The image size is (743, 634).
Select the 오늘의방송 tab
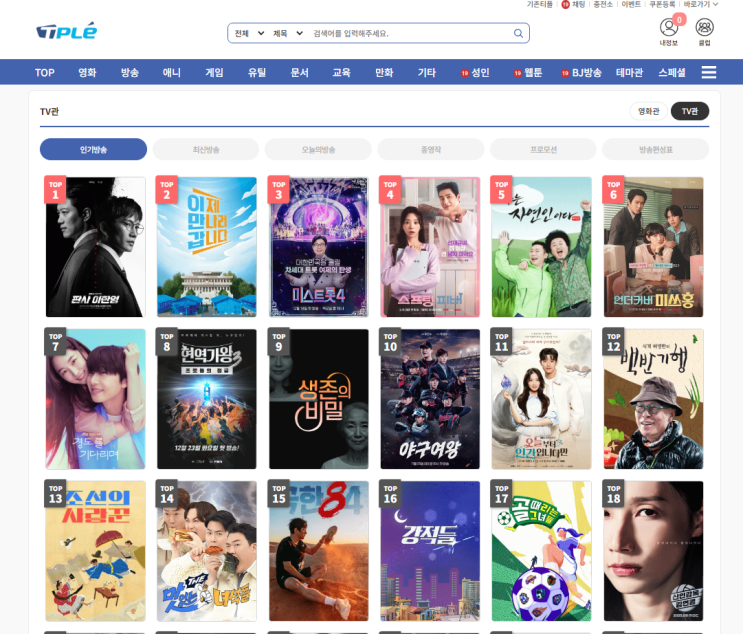point(318,149)
